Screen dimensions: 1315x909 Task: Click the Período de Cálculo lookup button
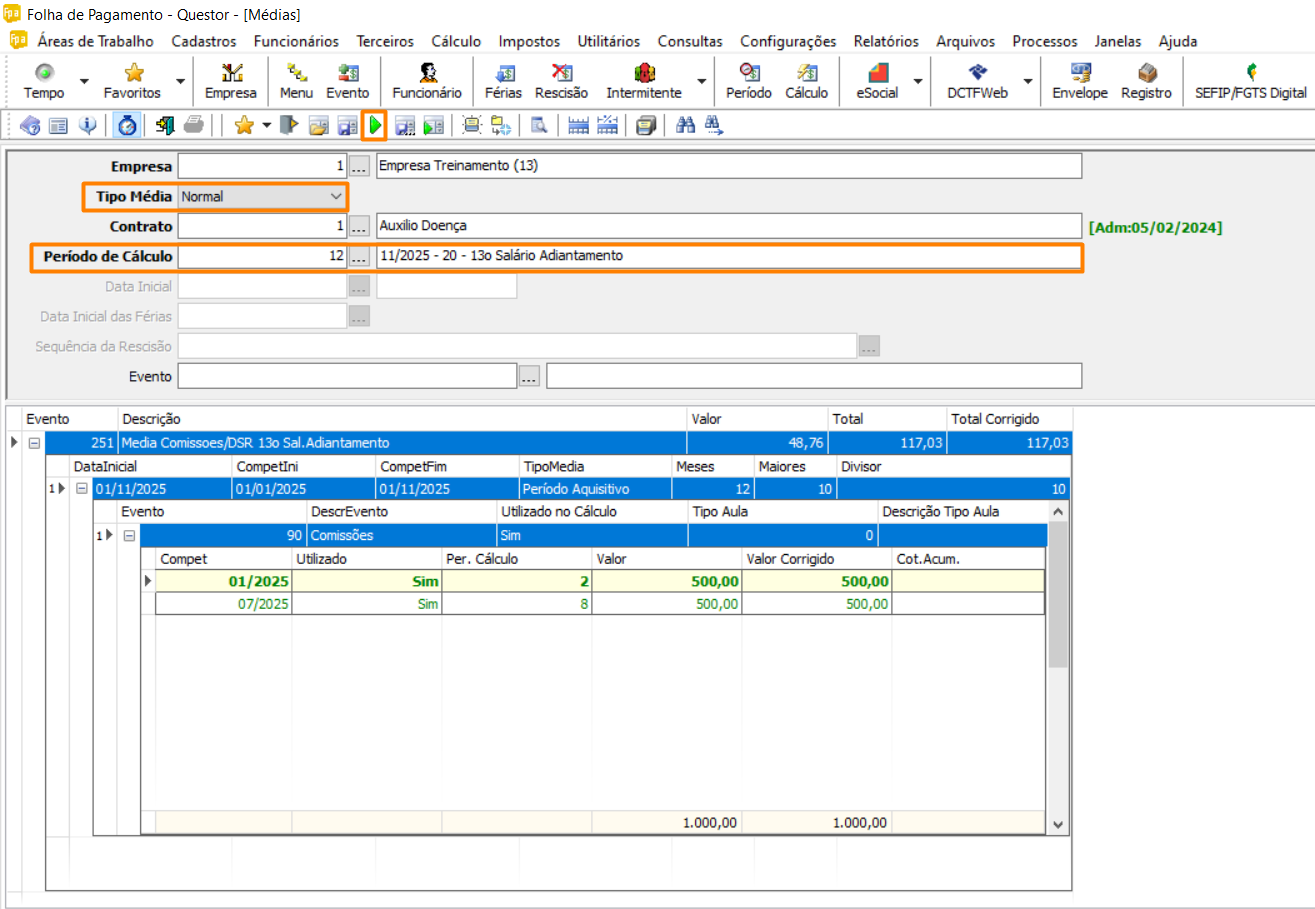pyautogui.click(x=360, y=257)
